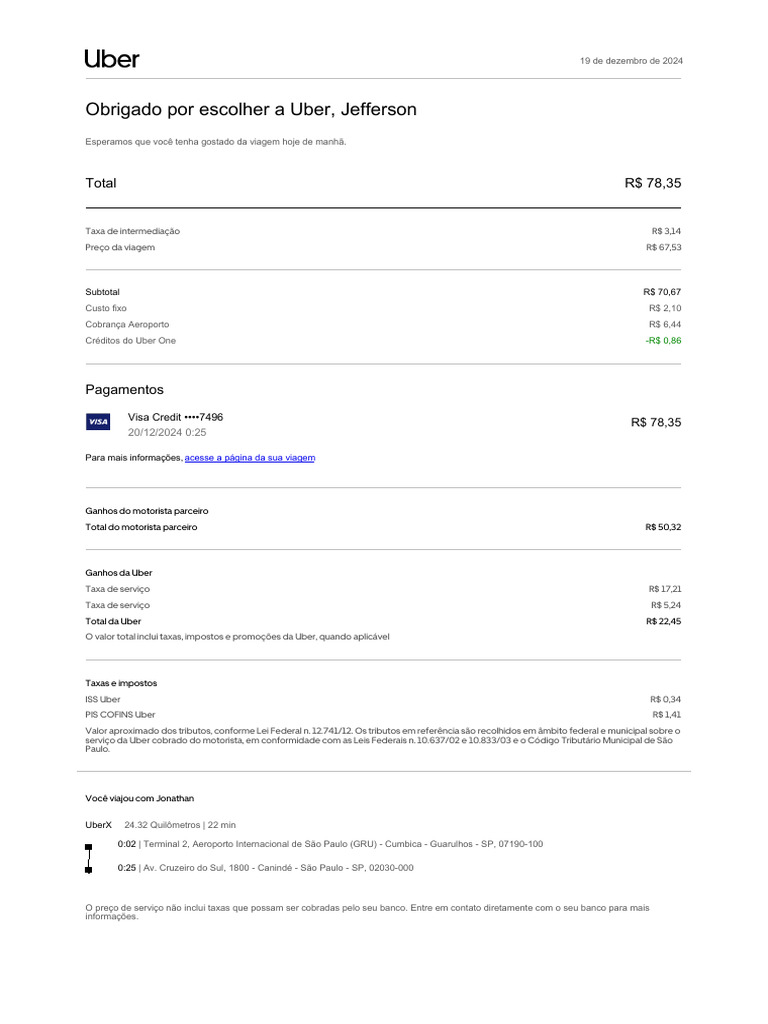Click the payment timestamp 20/12/2024 0:25

tap(167, 433)
